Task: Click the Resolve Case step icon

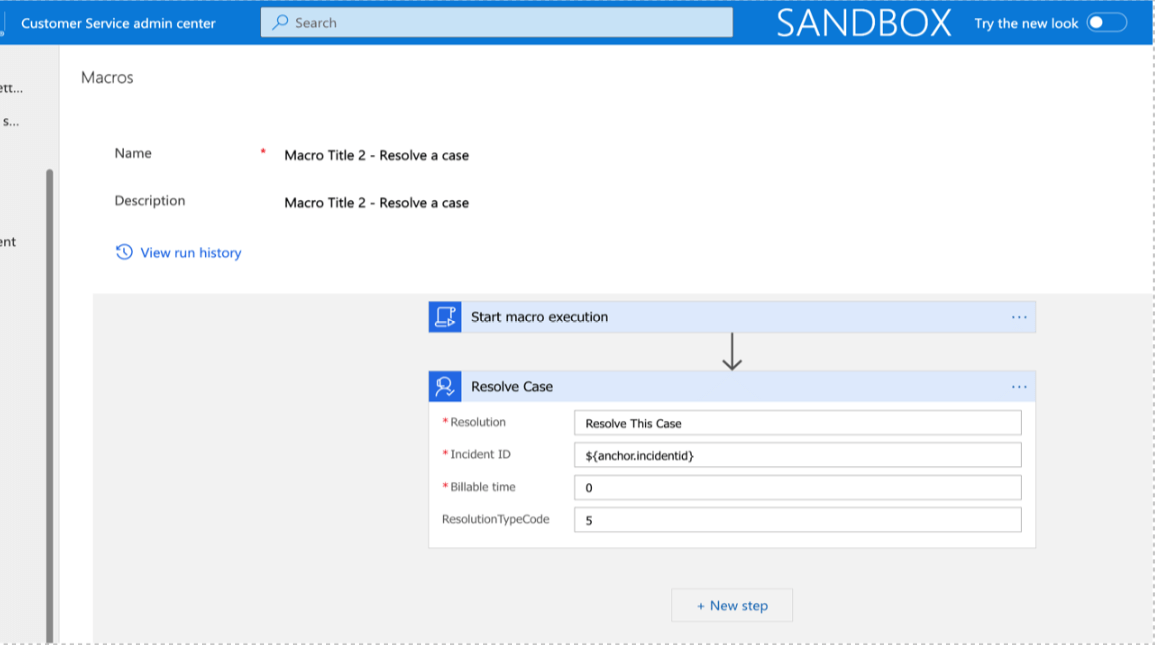Action: click(x=445, y=387)
